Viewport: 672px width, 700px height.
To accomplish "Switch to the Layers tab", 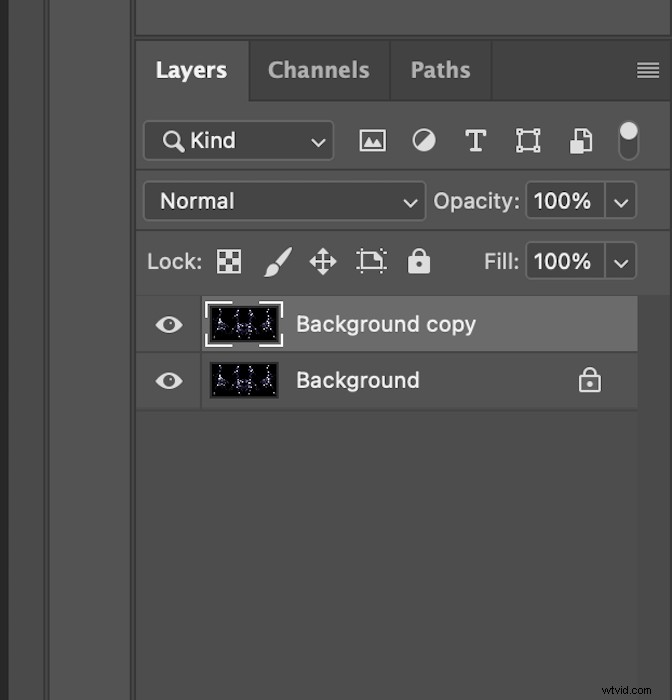I will click(x=192, y=71).
